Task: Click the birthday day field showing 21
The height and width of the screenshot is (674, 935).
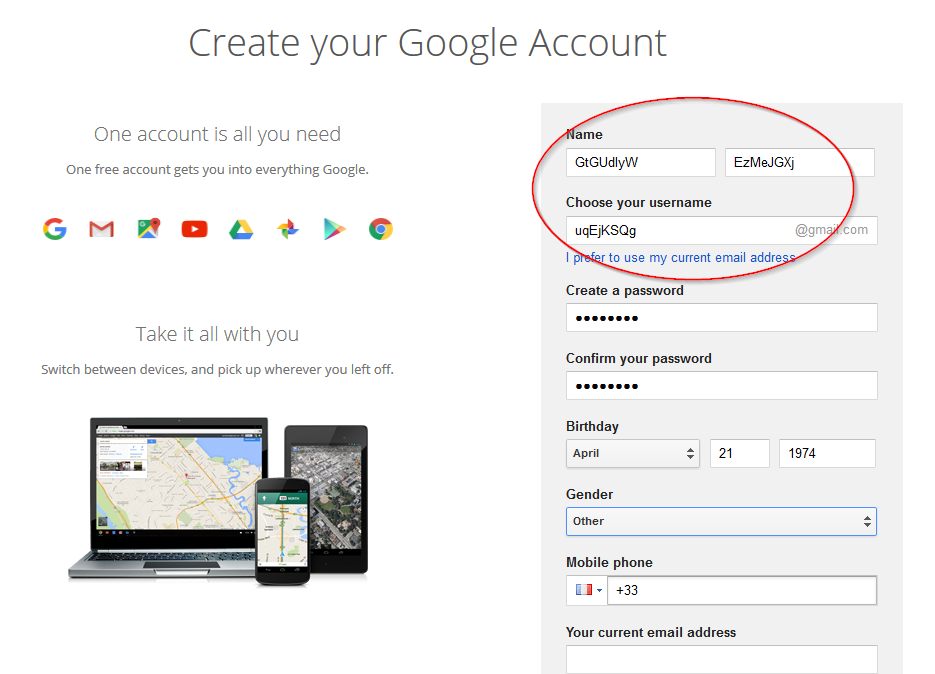Action: click(740, 453)
